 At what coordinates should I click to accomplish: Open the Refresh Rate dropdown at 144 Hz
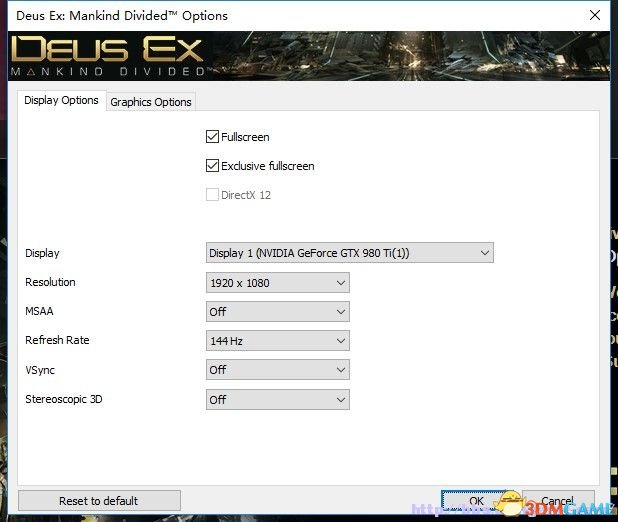[277, 341]
